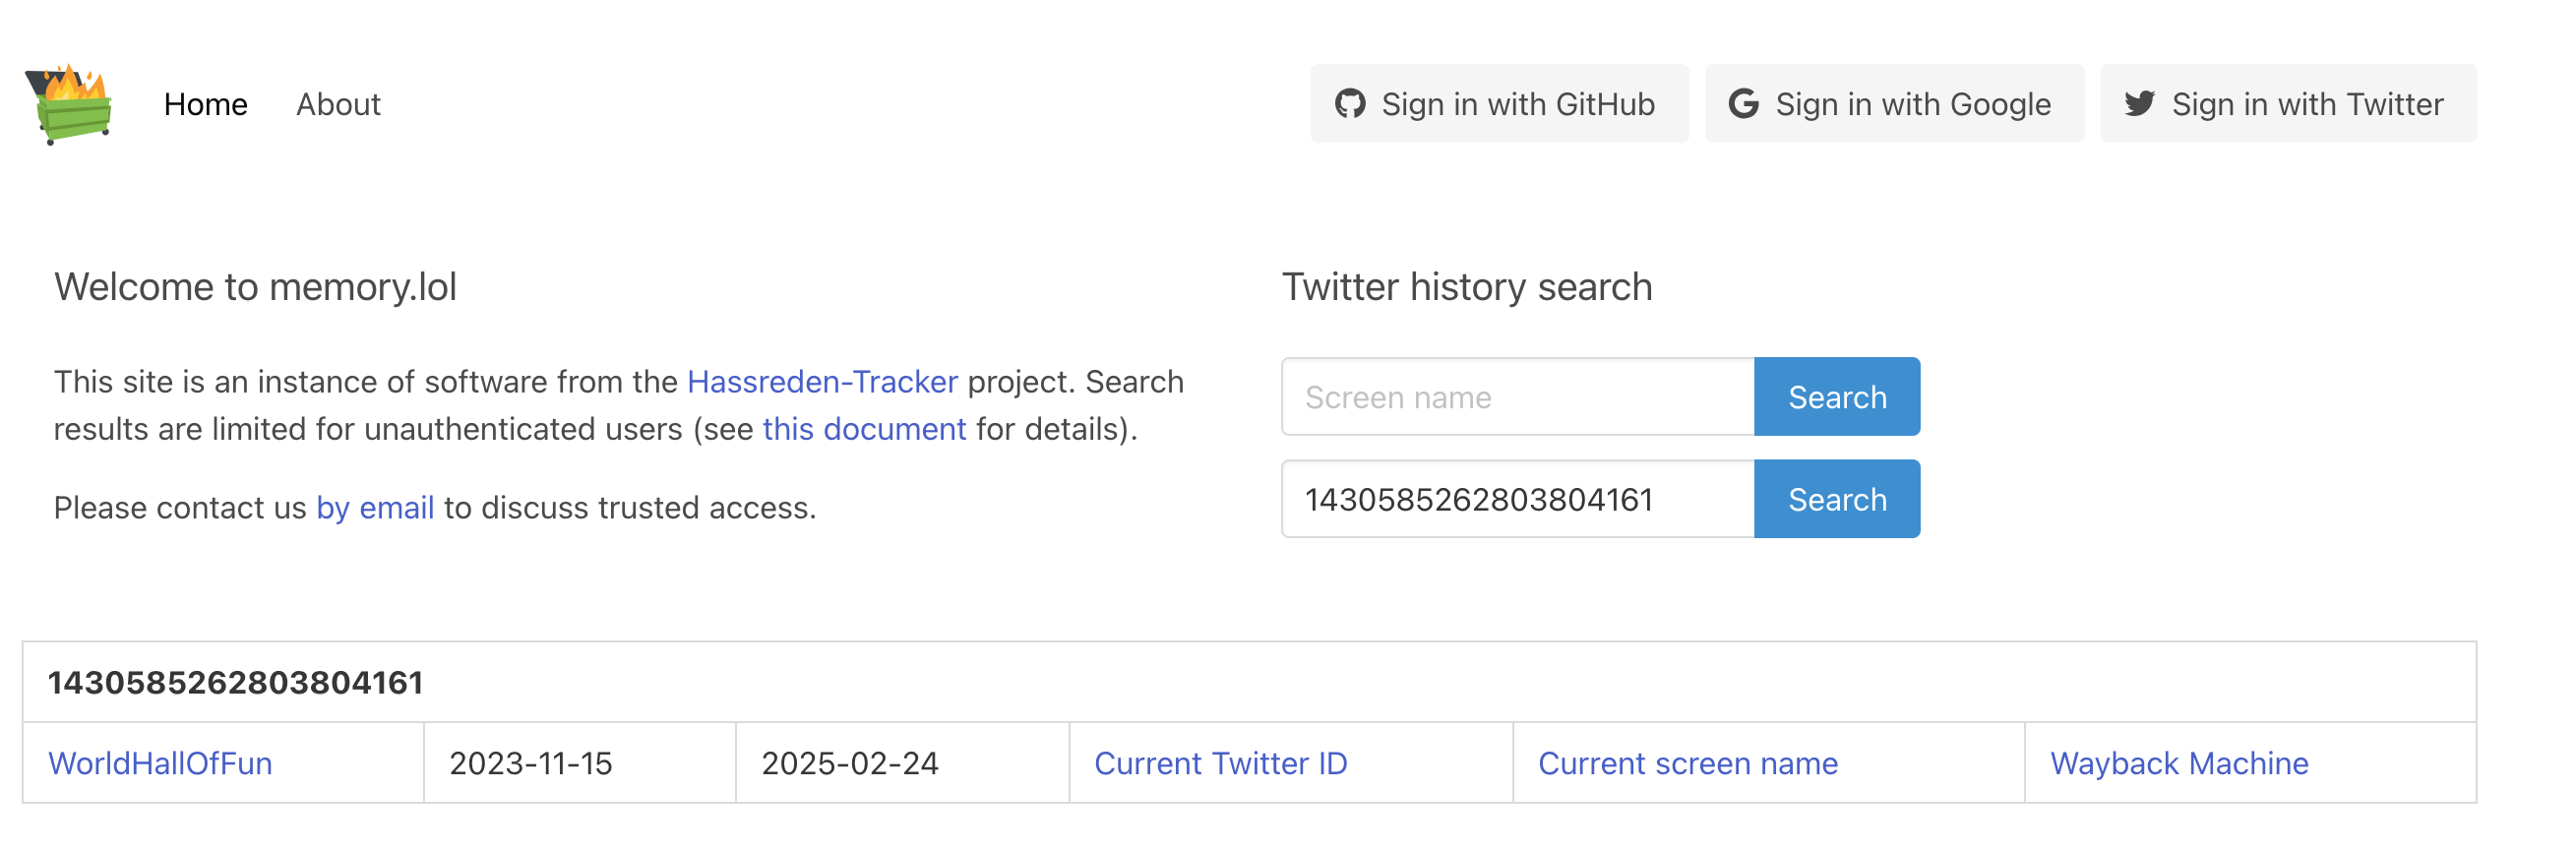The height and width of the screenshot is (850, 2576).
Task: Sign in with Twitter
Action: tap(2288, 104)
